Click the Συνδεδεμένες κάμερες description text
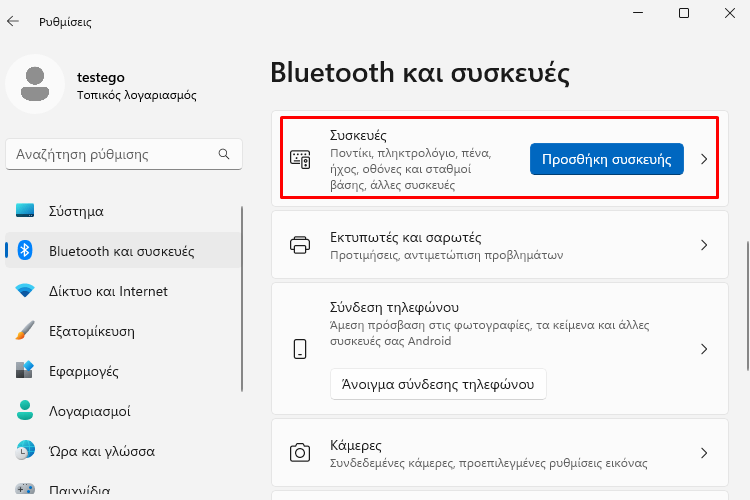Screen dimensions: 750x500 (489, 463)
